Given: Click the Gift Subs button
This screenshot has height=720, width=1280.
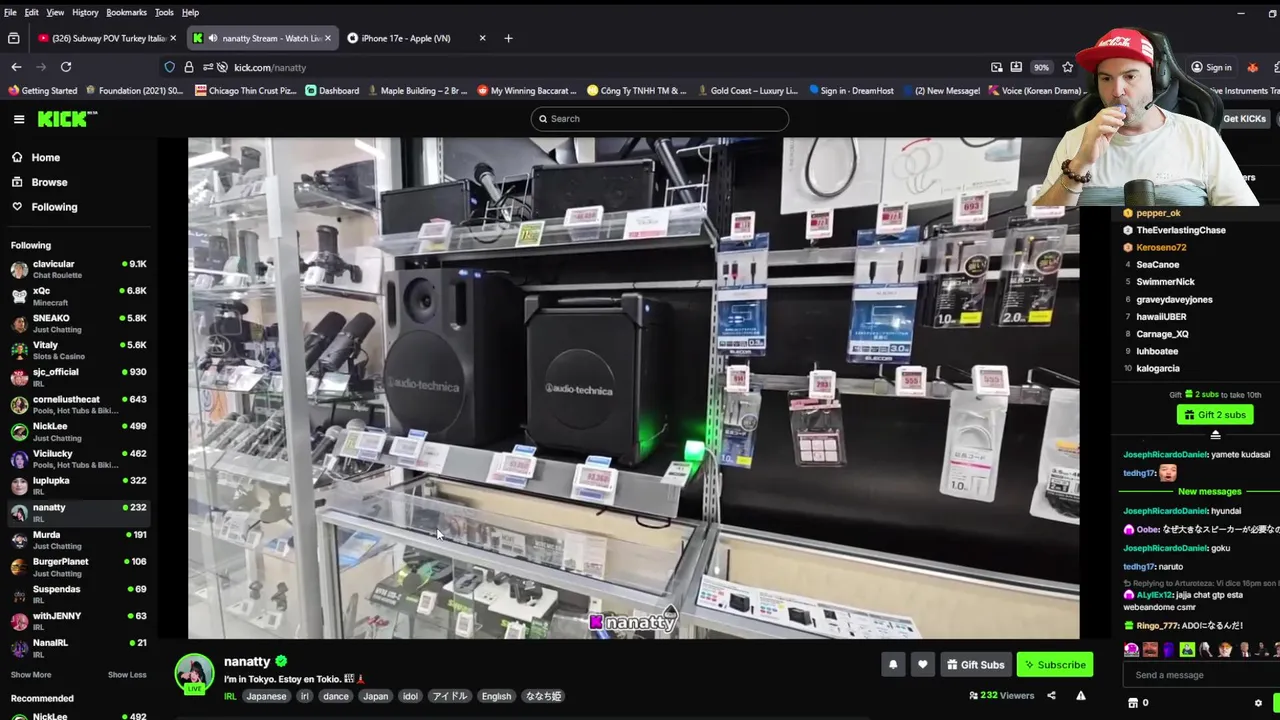Looking at the screenshot, I should coord(976,665).
